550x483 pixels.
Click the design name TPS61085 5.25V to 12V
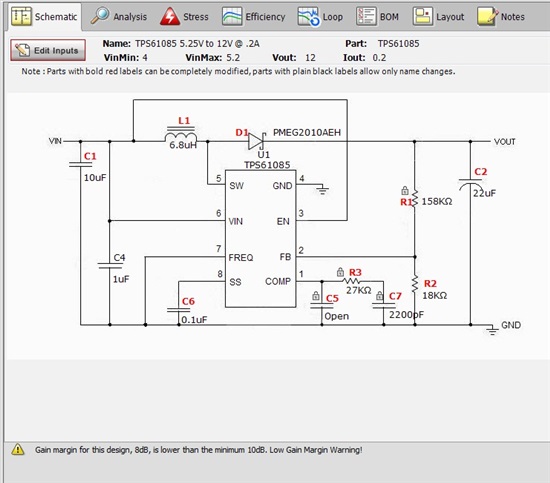(x=197, y=44)
